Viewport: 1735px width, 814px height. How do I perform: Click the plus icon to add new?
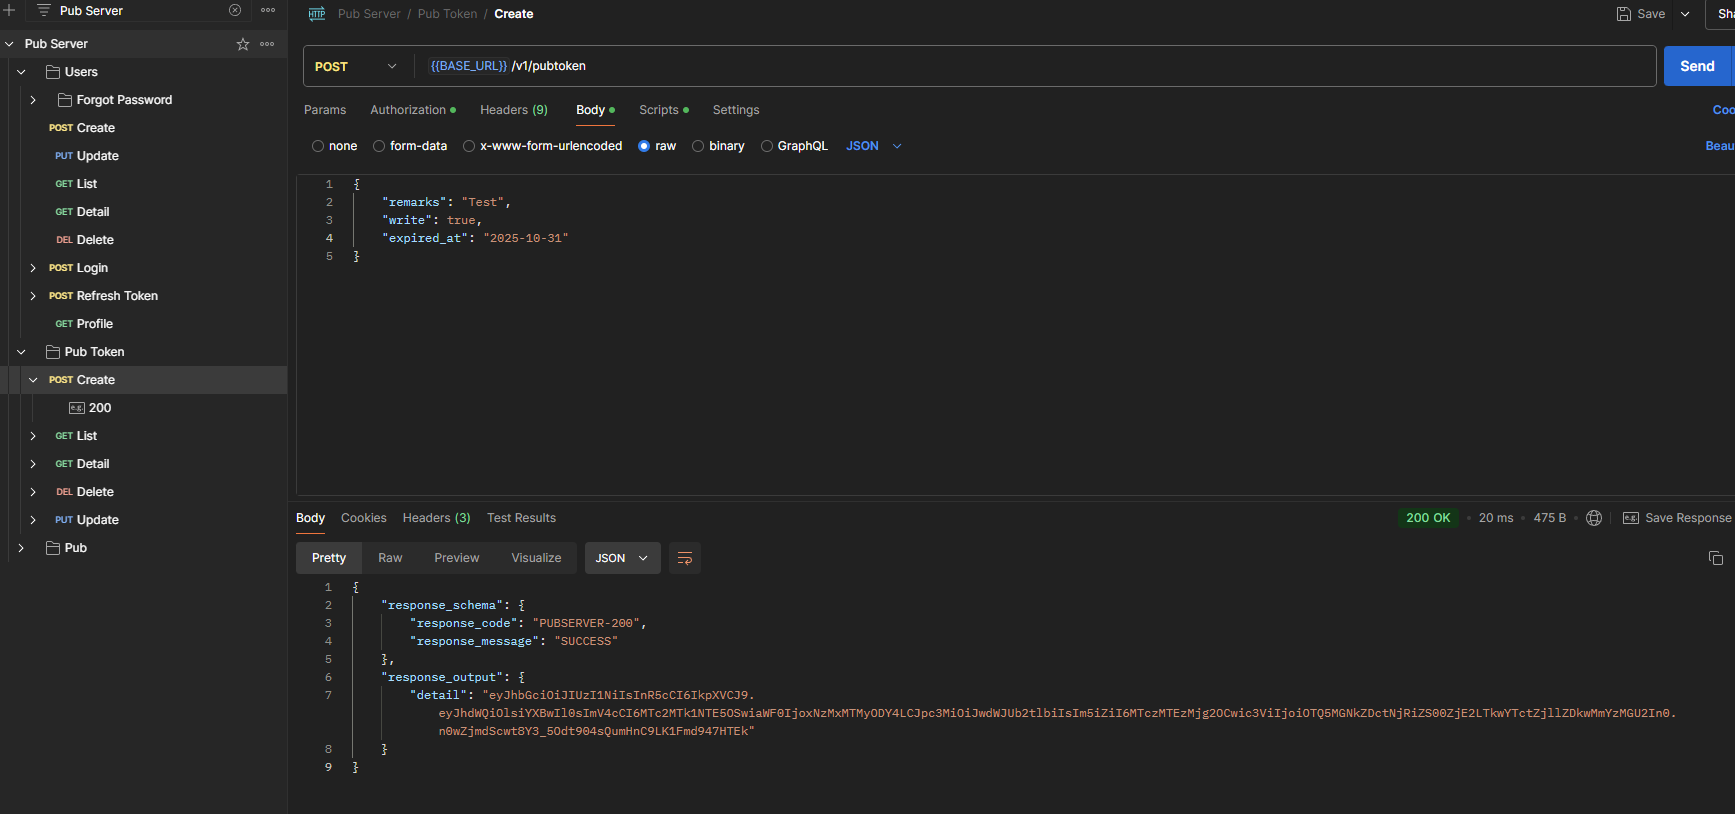[9, 11]
